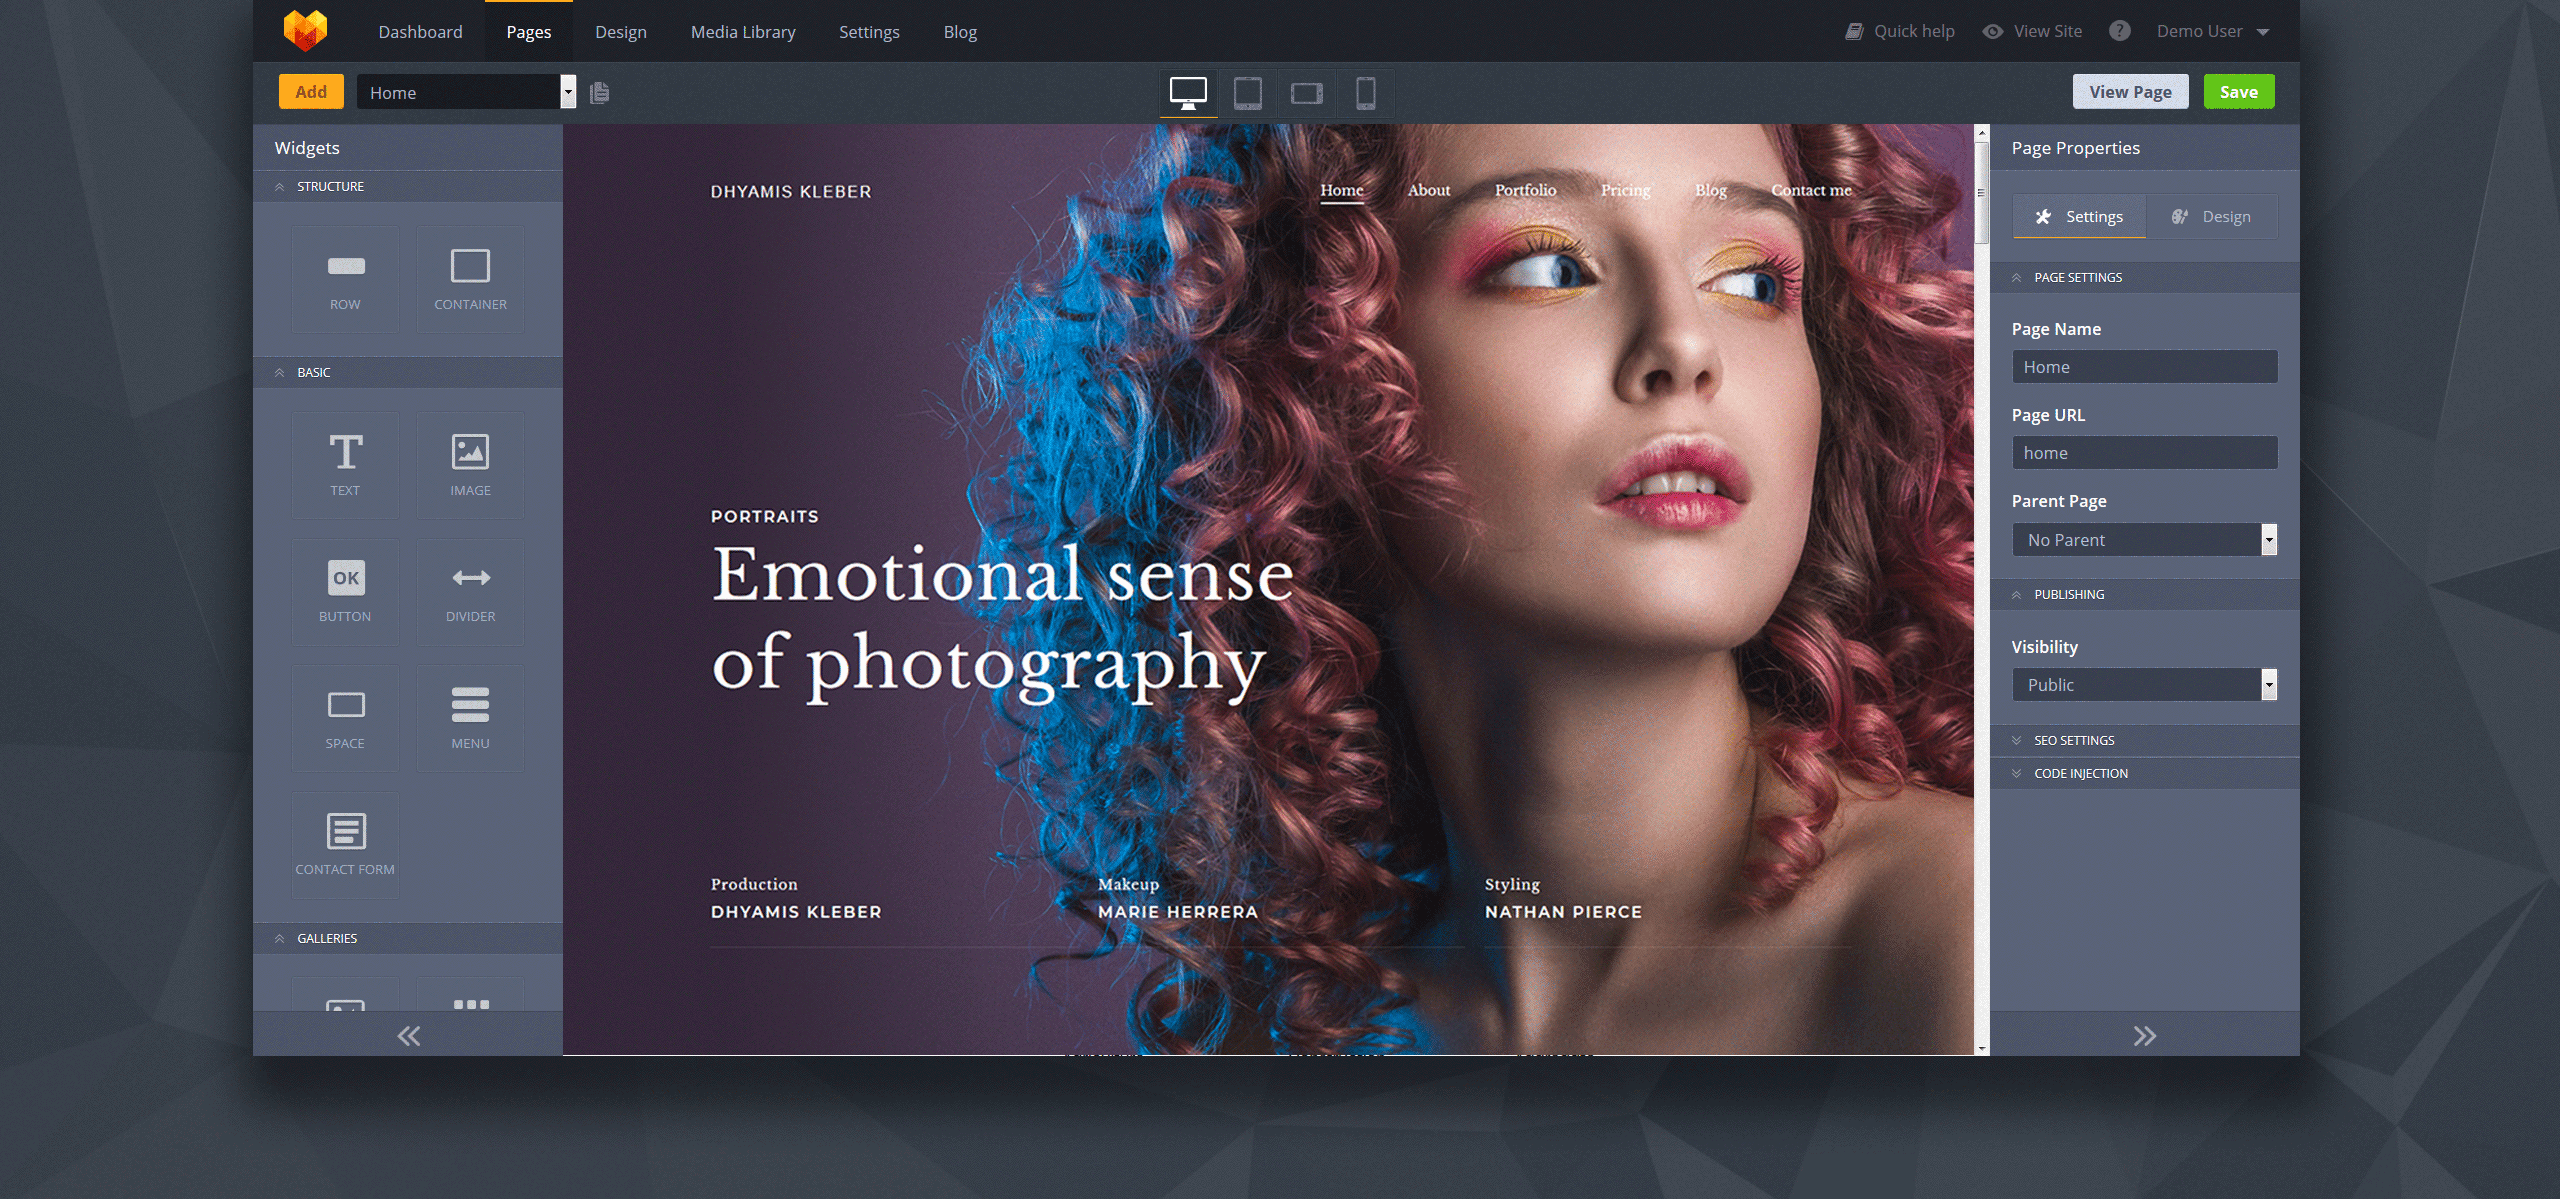Select the PORTRAITS heading text
Viewport: 2560px width, 1199px height.
pos(764,517)
